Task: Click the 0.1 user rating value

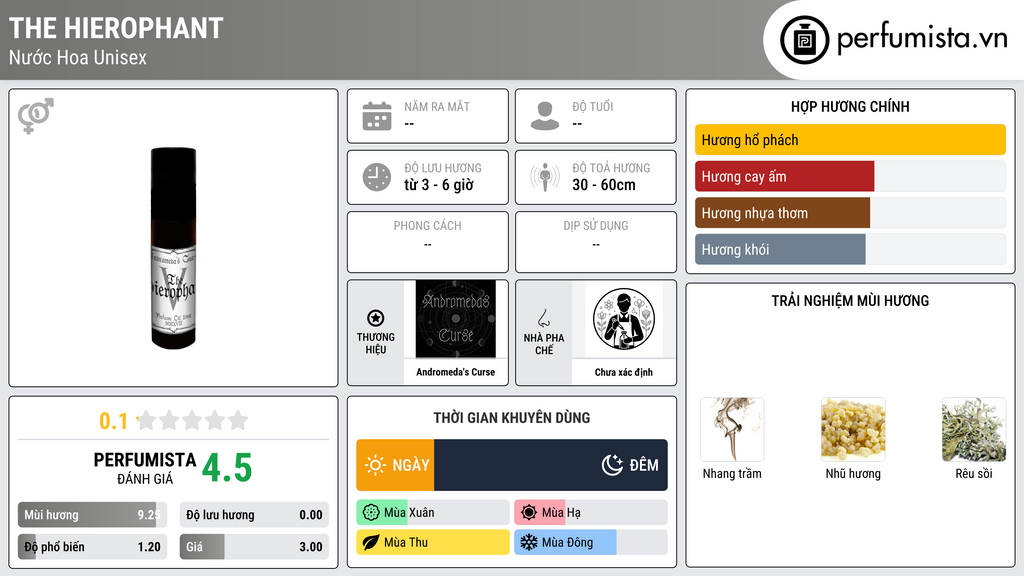Action: (x=114, y=421)
